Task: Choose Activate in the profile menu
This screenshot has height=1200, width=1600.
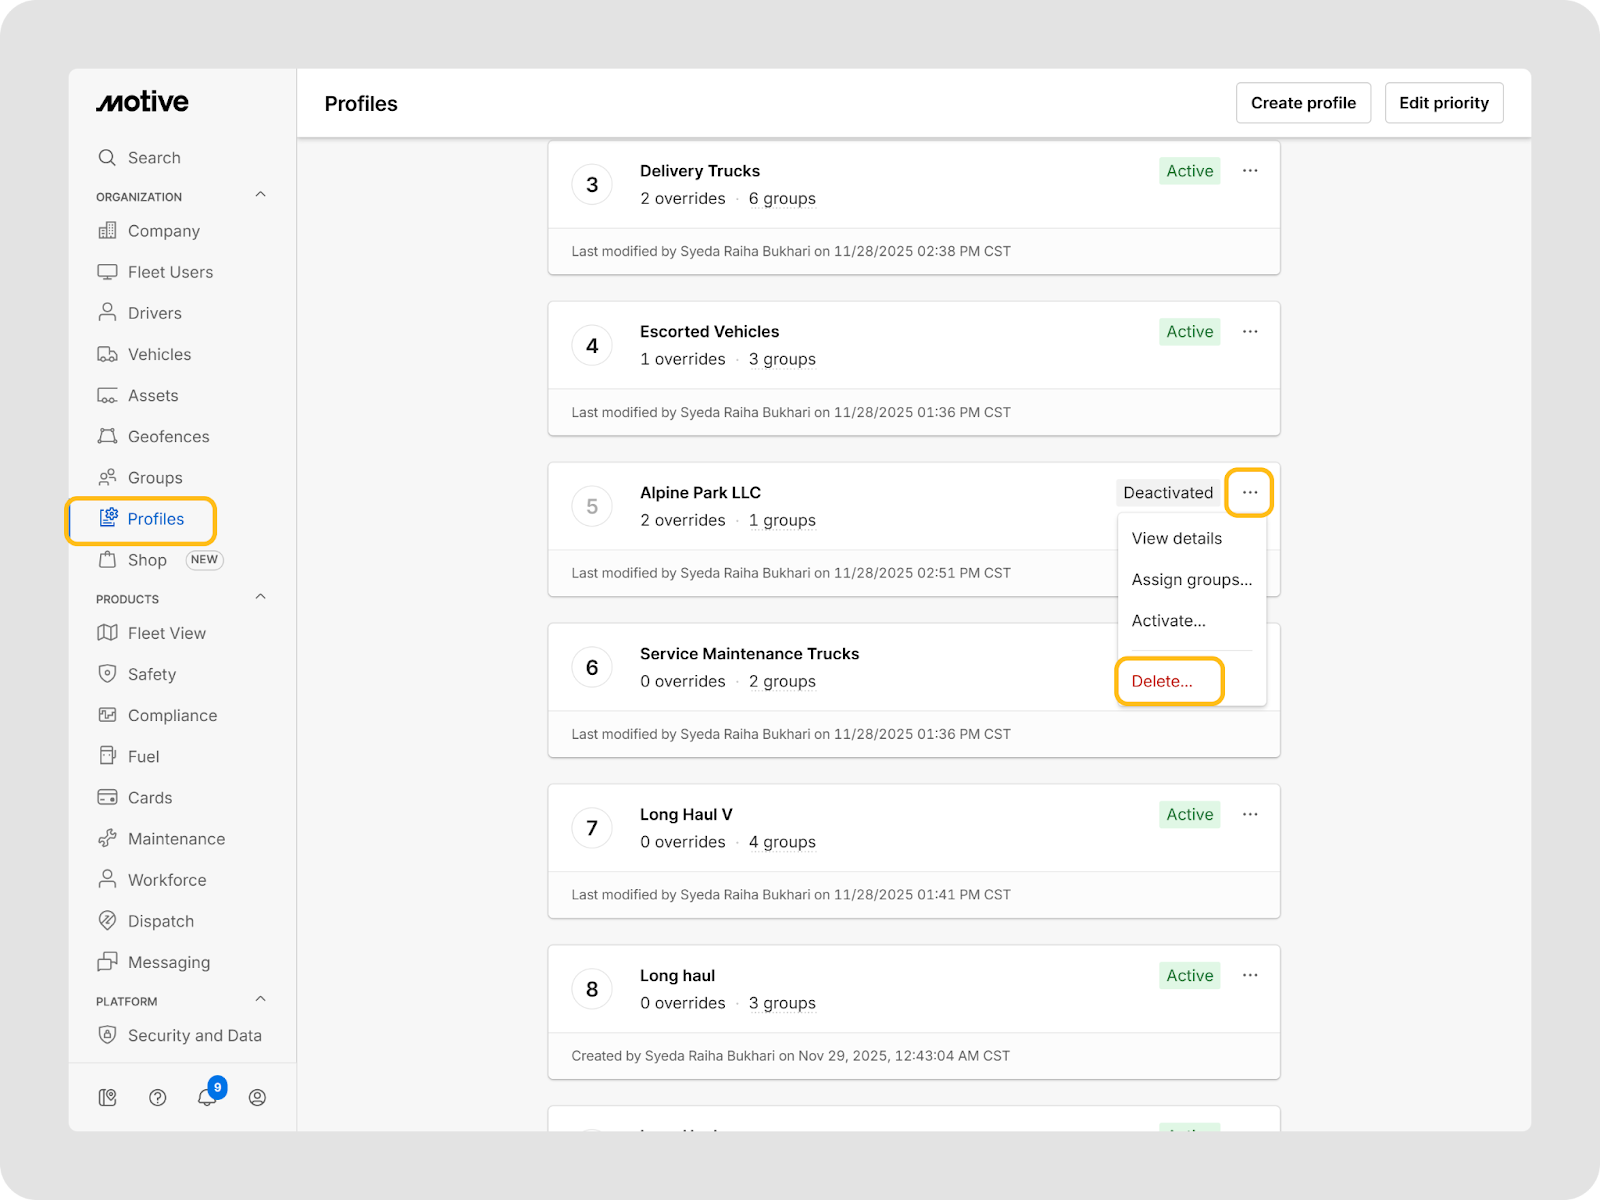Action: pyautogui.click(x=1168, y=620)
